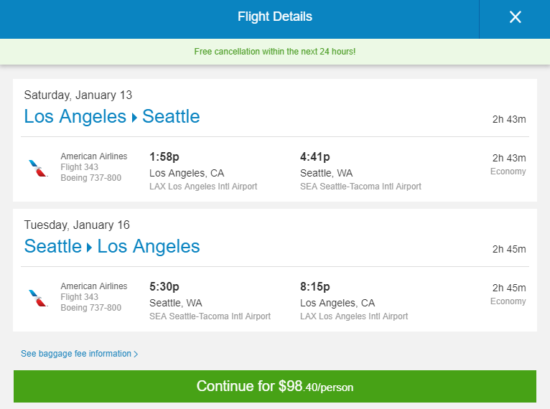Open See baggage fee information link
Viewport: 550px width, 409px height.
coord(79,354)
